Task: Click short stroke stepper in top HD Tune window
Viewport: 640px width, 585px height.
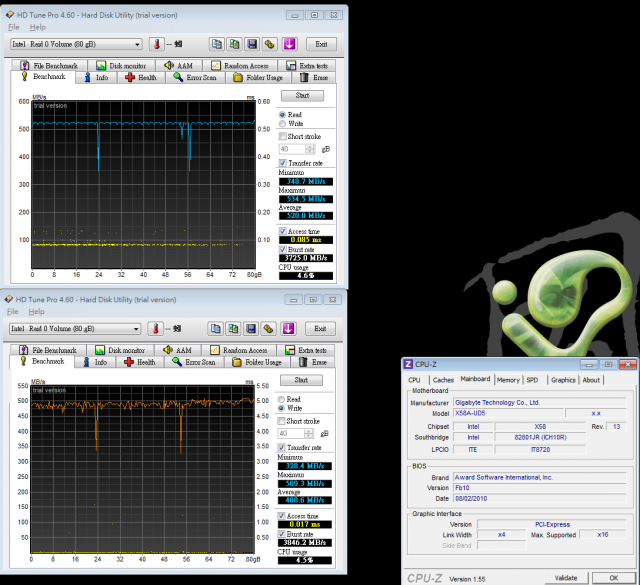Action: coord(310,149)
